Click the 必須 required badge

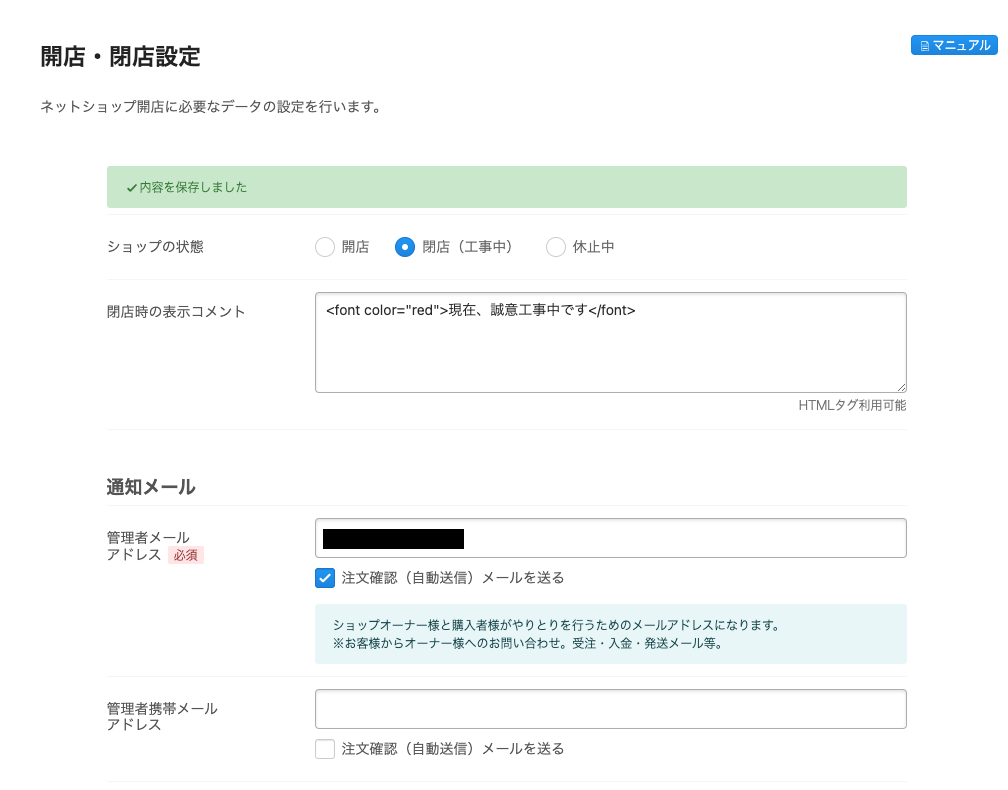tap(185, 555)
